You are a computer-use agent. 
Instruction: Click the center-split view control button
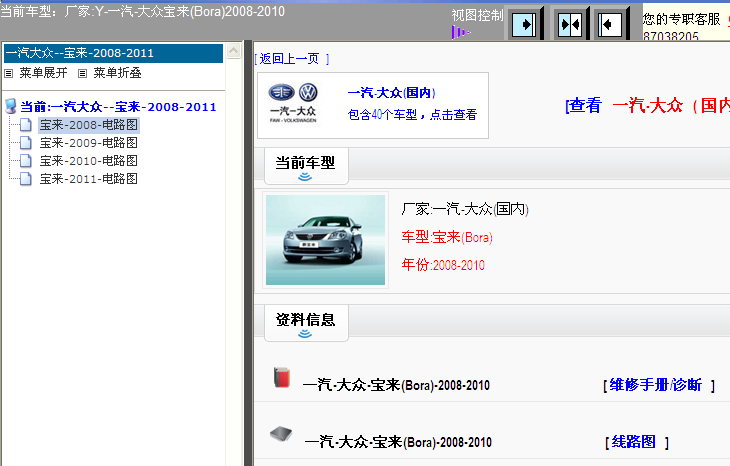point(570,24)
